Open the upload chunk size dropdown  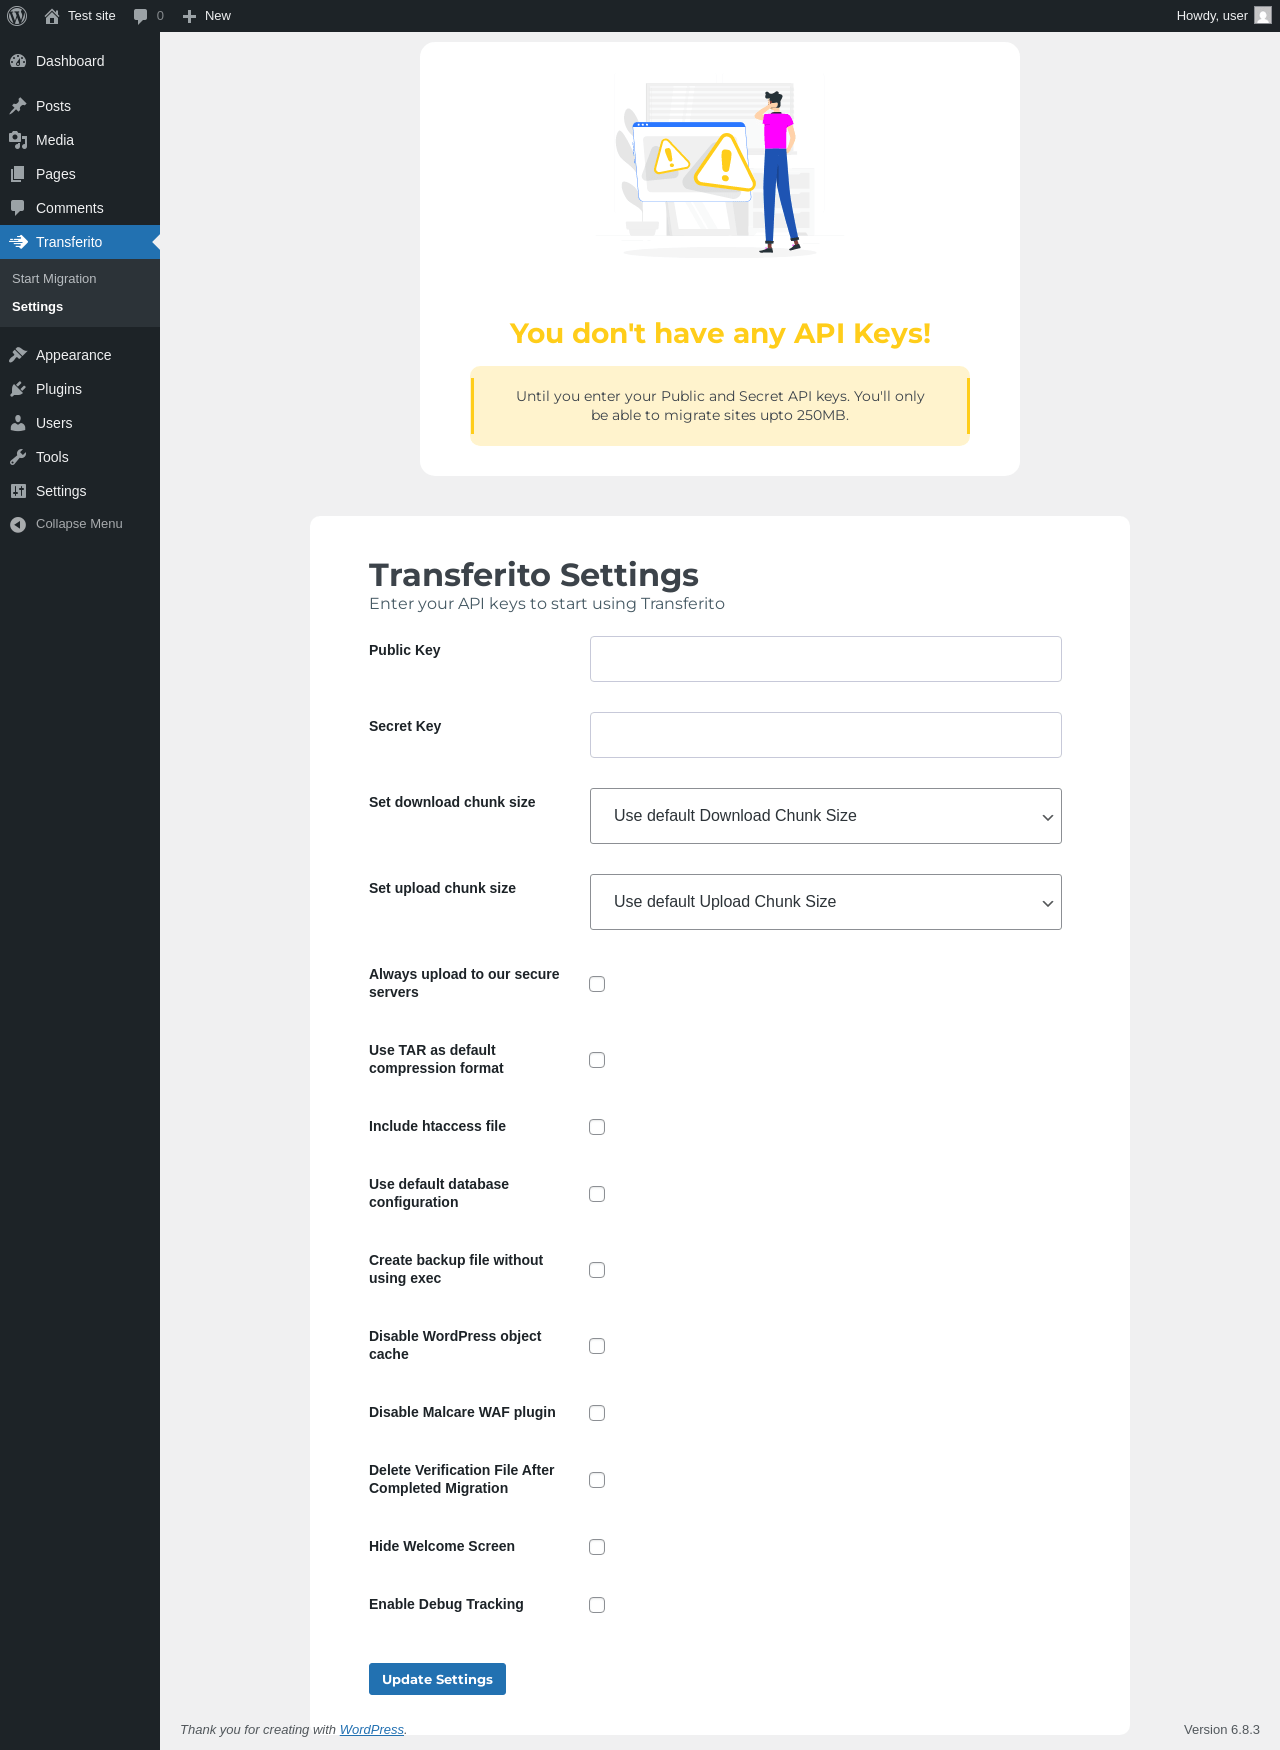click(826, 902)
